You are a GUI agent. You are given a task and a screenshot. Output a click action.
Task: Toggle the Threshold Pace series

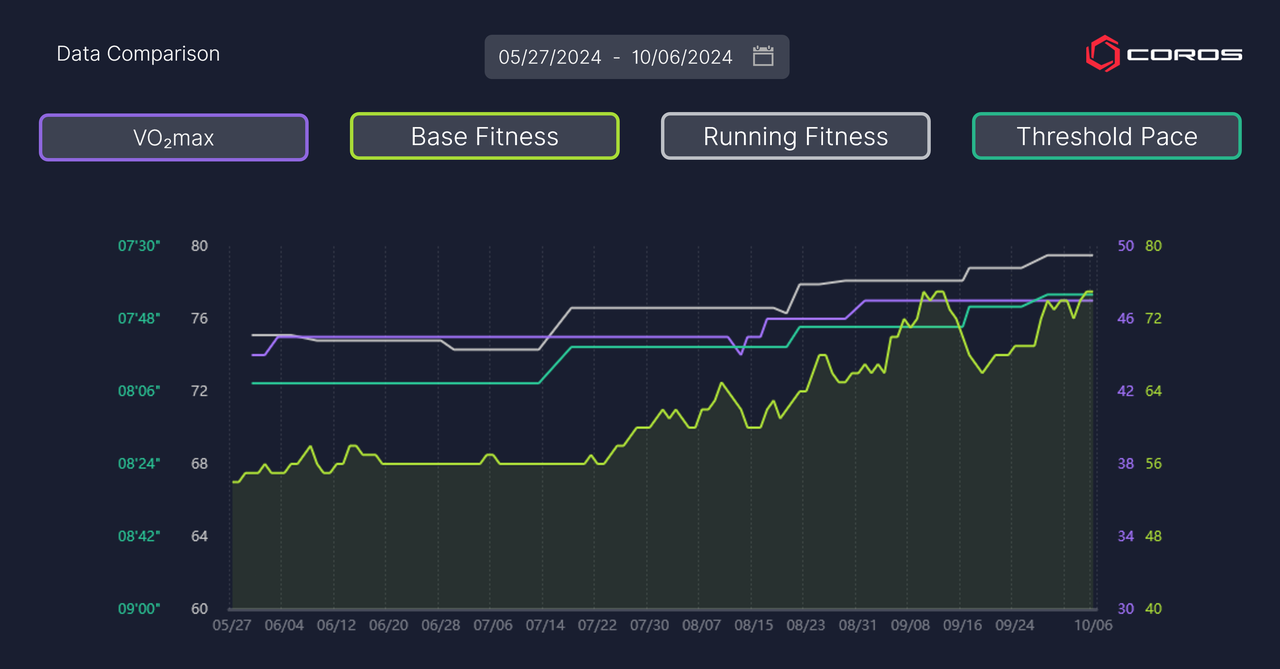(x=1107, y=137)
